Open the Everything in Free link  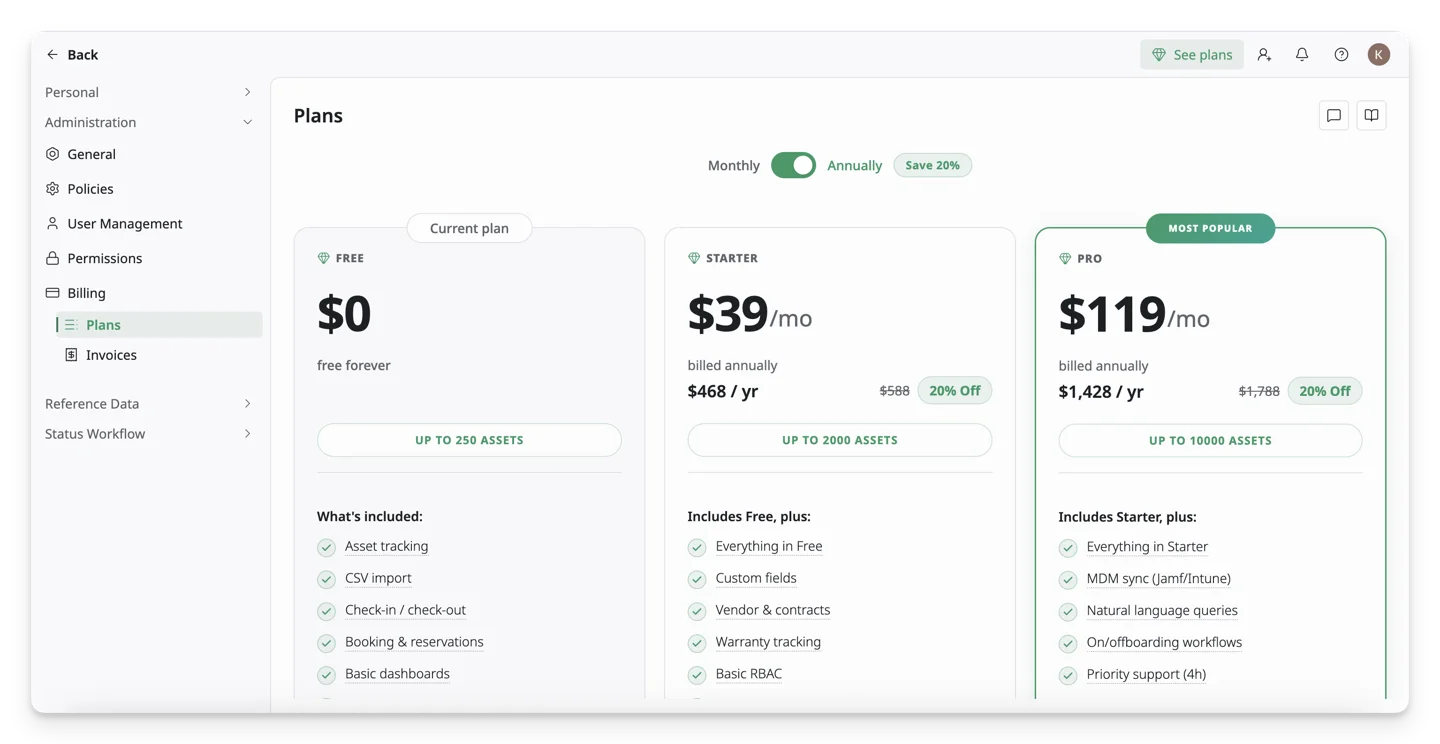point(769,547)
